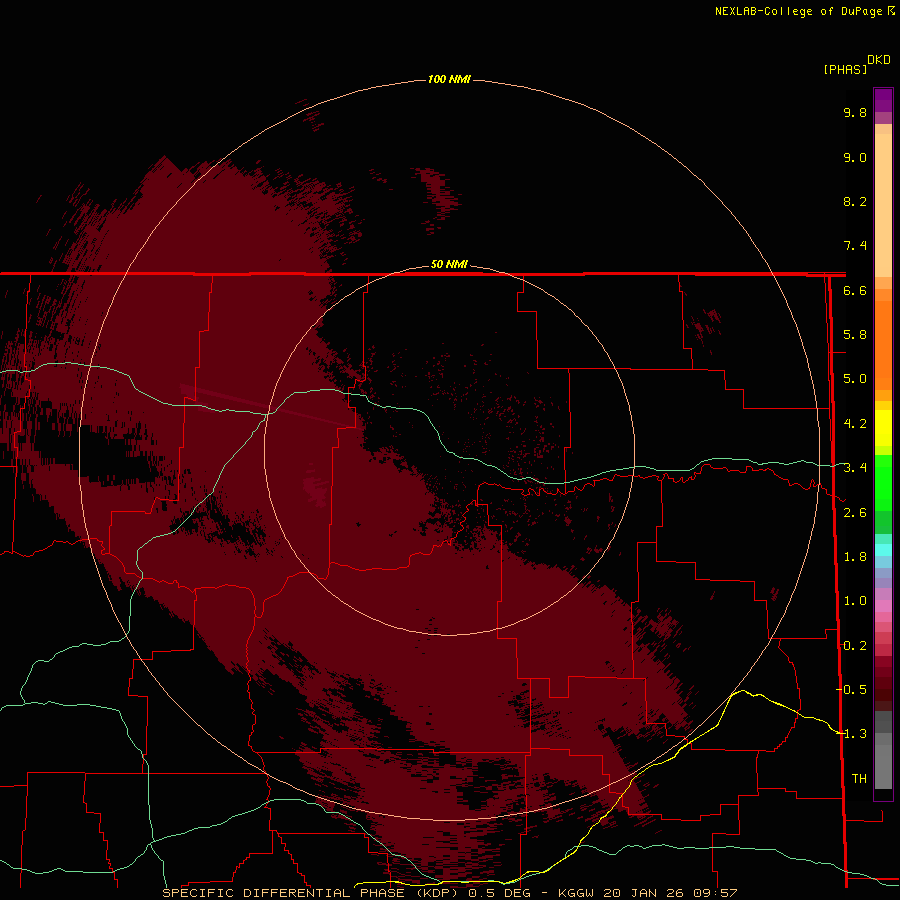This screenshot has height=900, width=900.
Task: Click the KGGW station identifier
Action: point(576,893)
